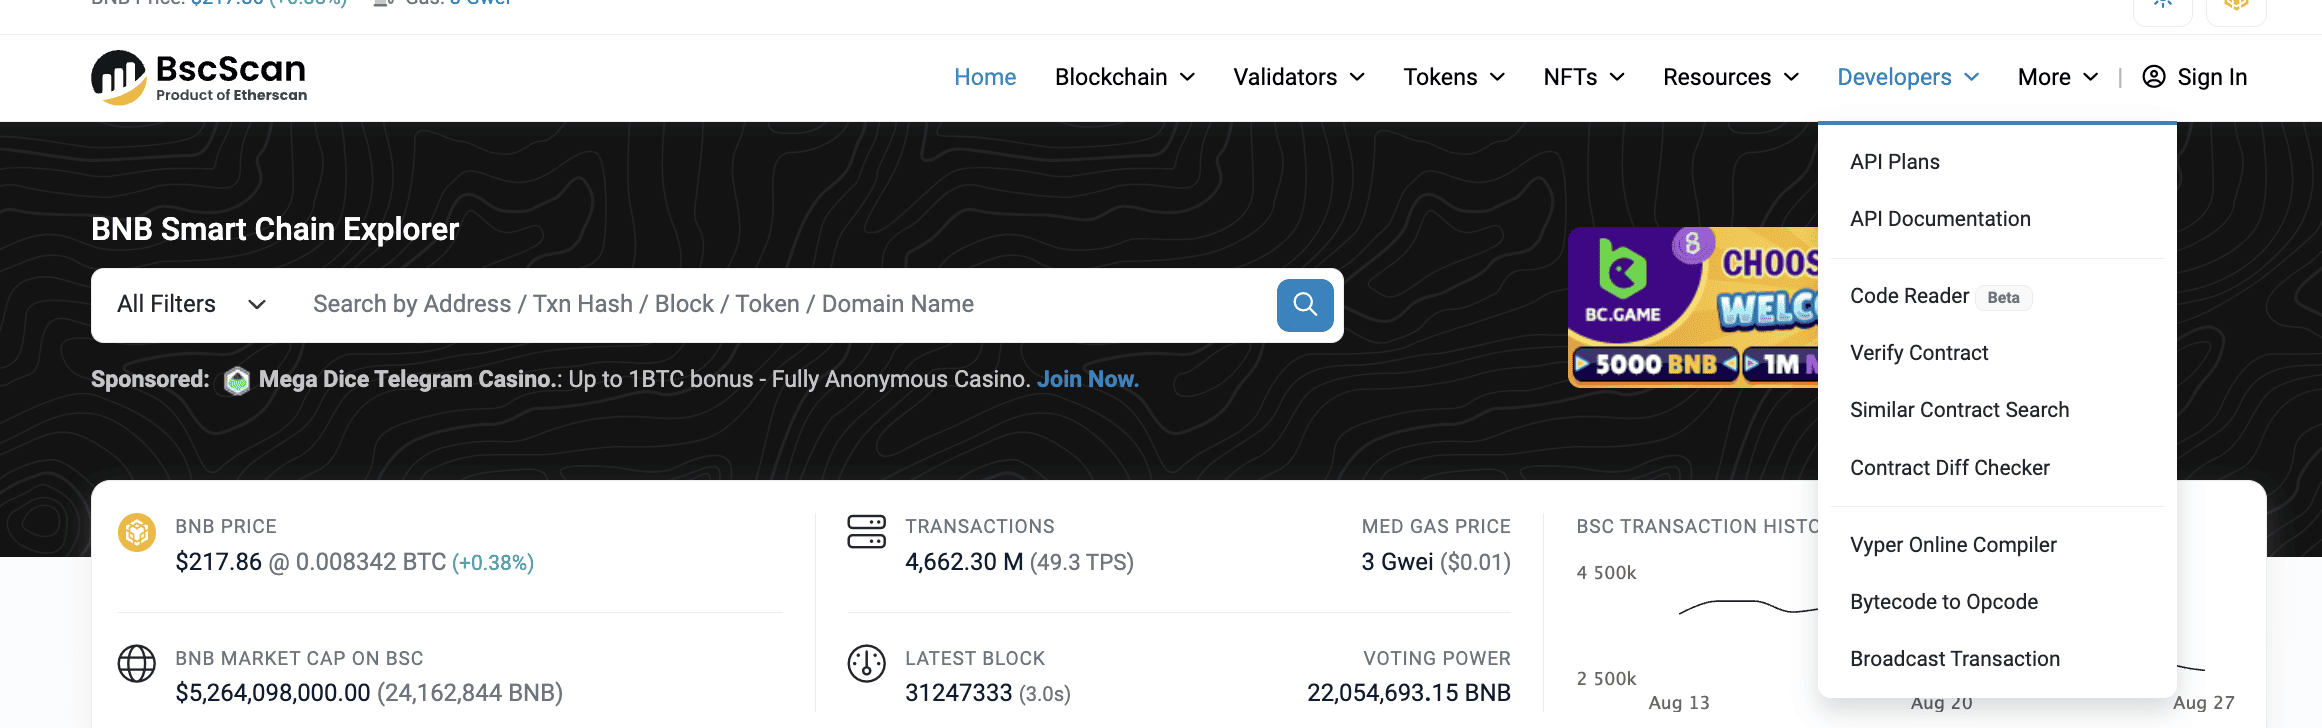
Task: Click the latest block number 31247333
Action: (x=959, y=693)
